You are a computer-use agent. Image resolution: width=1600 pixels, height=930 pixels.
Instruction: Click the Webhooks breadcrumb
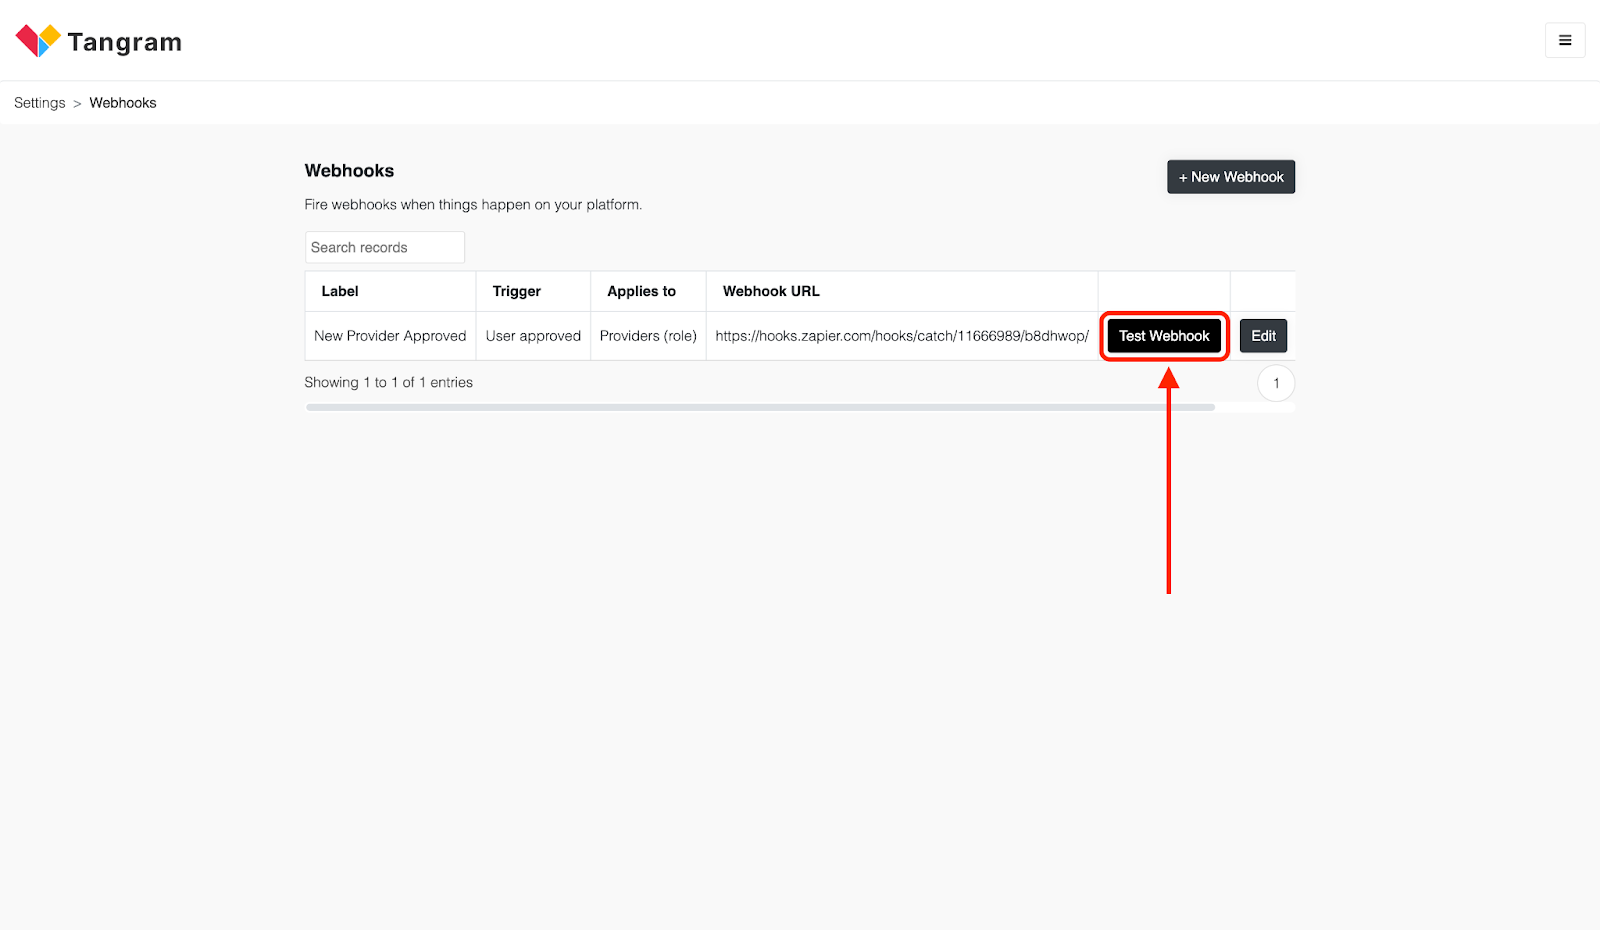[x=123, y=103]
